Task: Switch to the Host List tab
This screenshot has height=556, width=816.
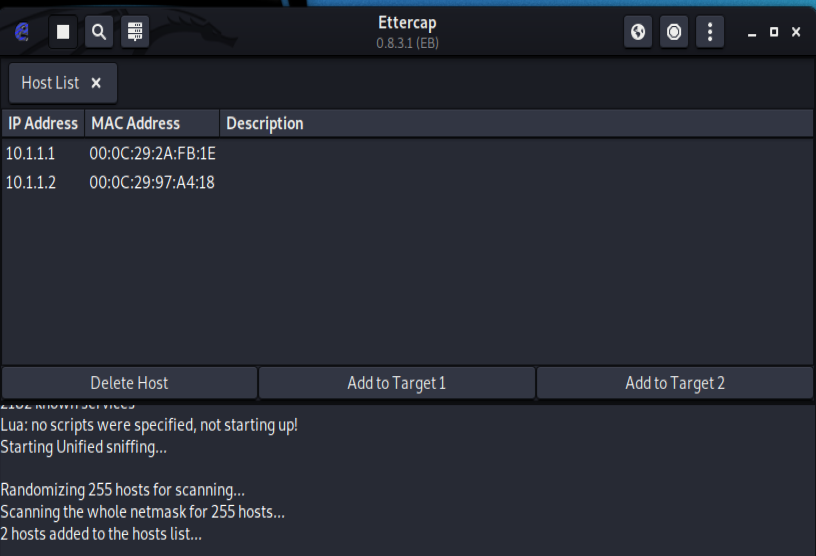Action: pyautogui.click(x=50, y=83)
